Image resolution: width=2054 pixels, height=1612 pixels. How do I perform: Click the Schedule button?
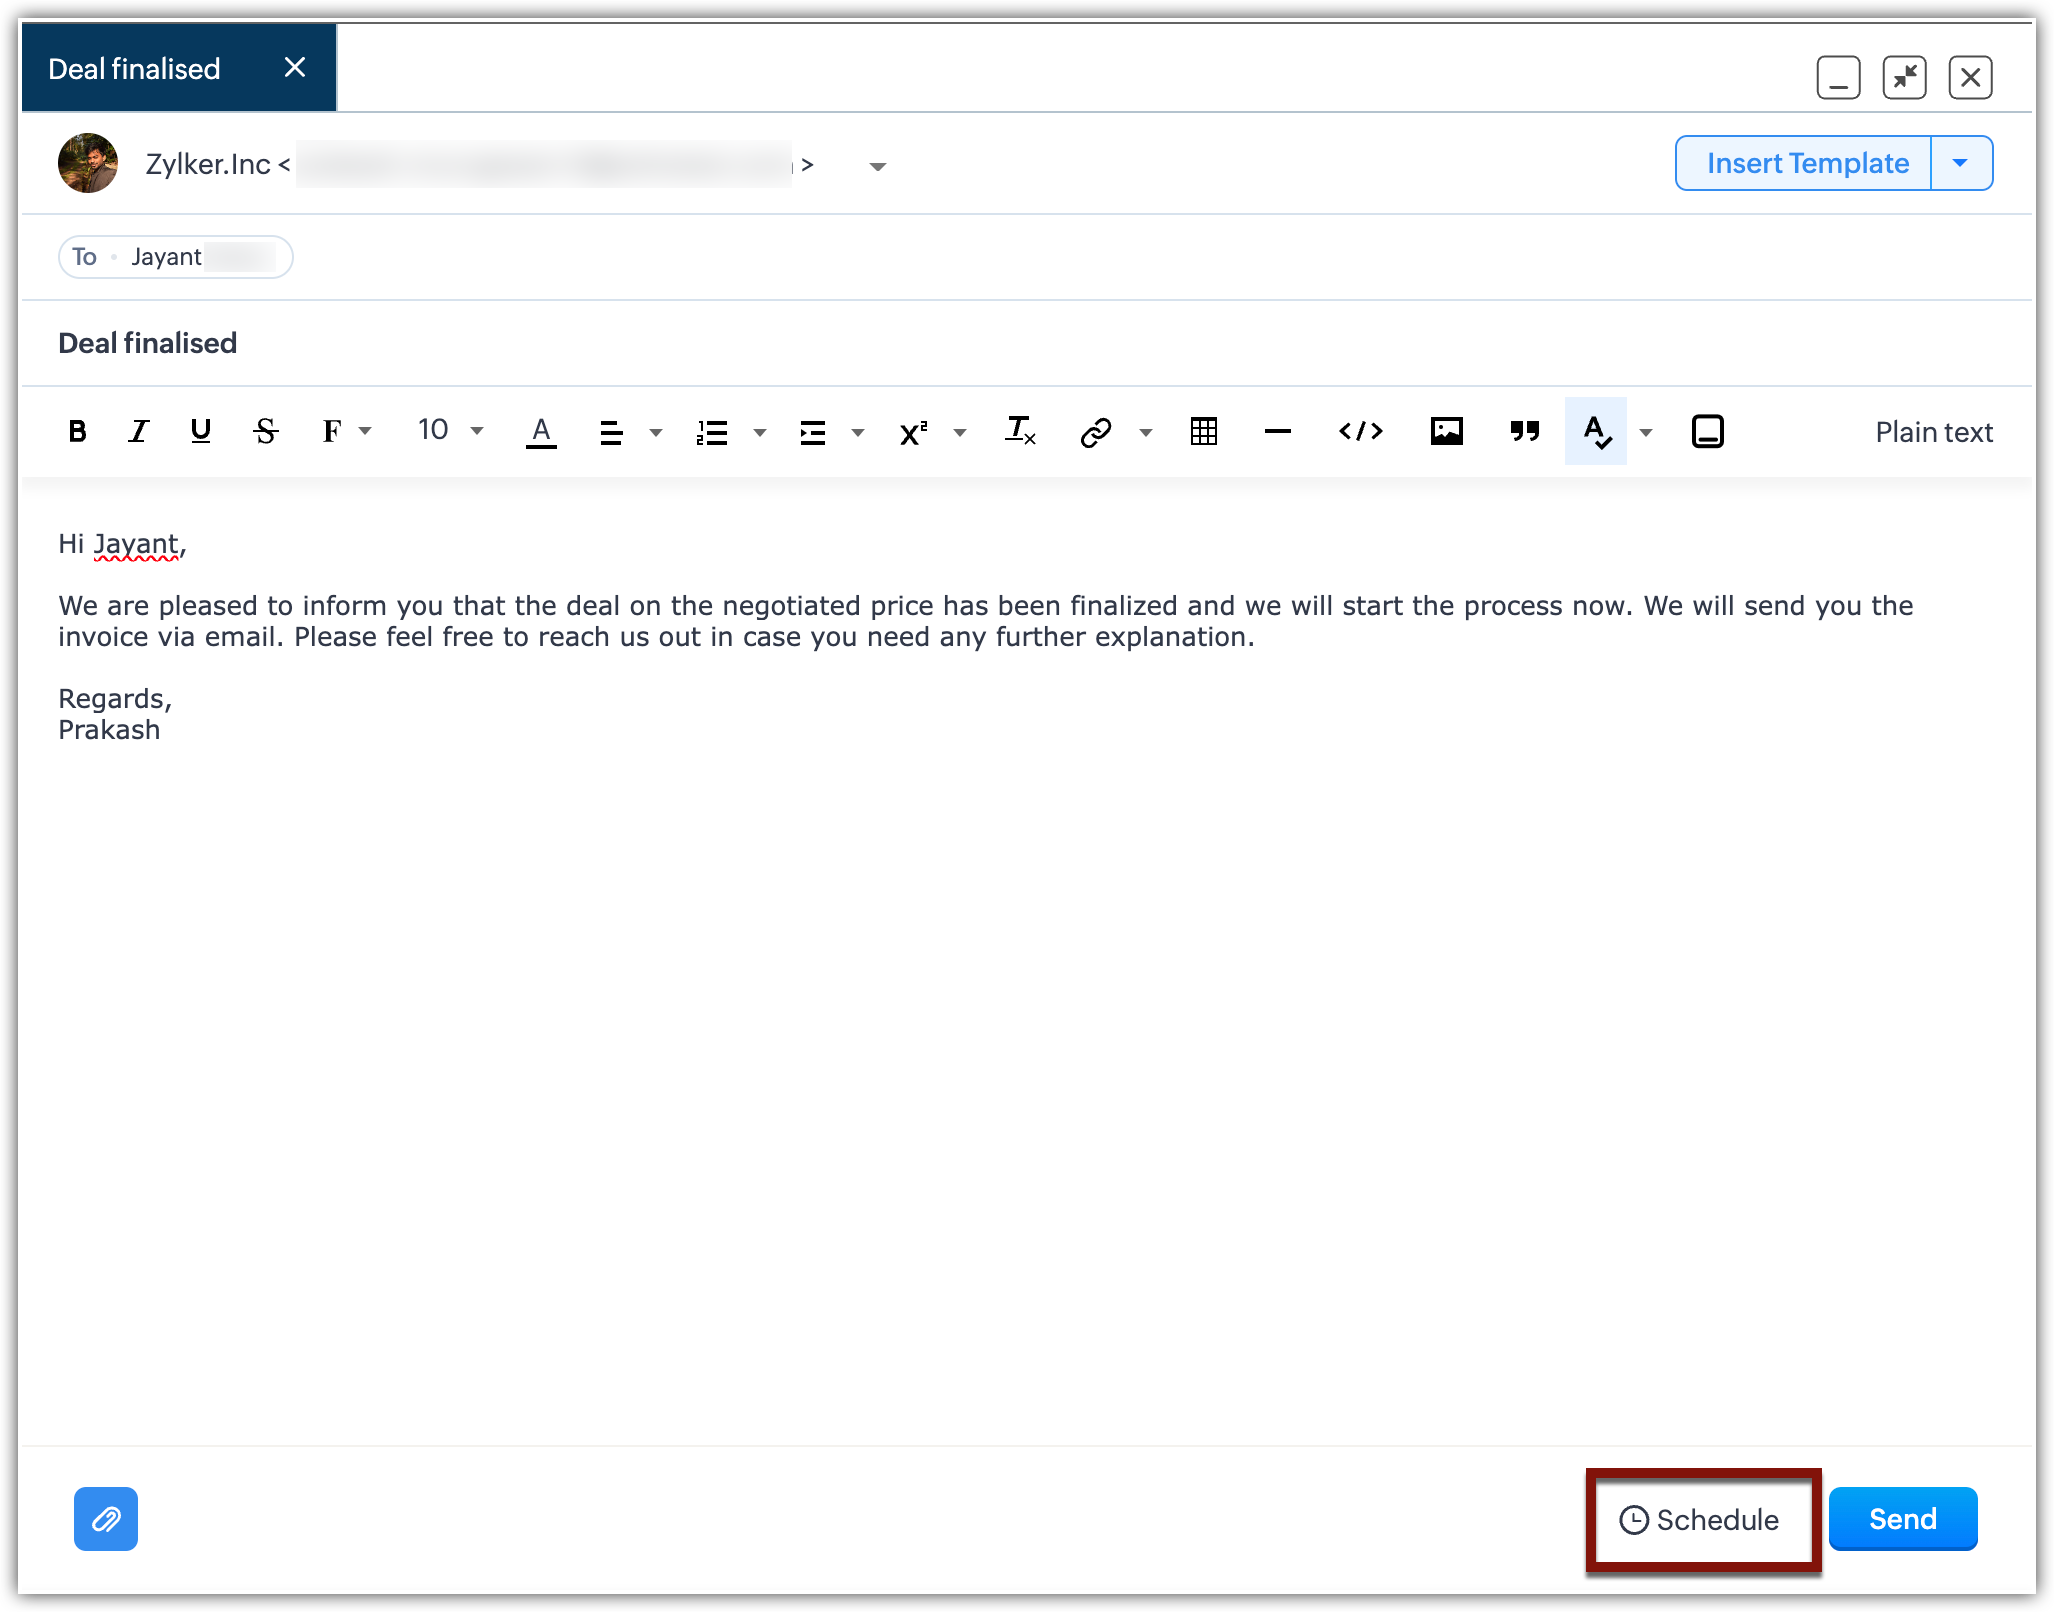(x=1701, y=1520)
